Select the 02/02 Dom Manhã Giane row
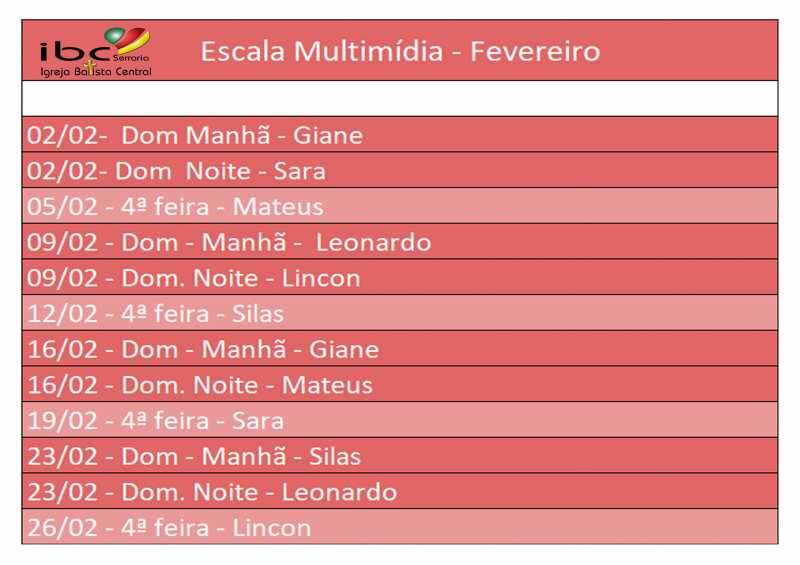The height and width of the screenshot is (565, 800). click(x=400, y=134)
